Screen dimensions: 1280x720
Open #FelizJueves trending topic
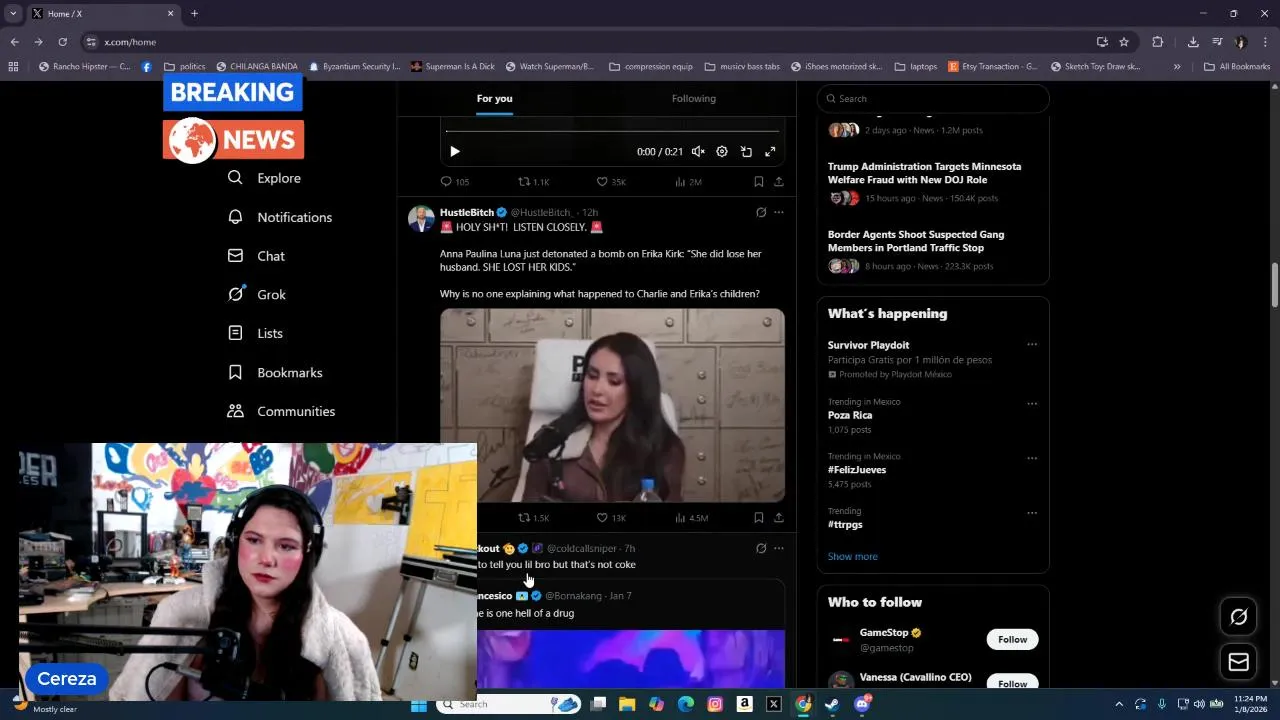click(857, 470)
